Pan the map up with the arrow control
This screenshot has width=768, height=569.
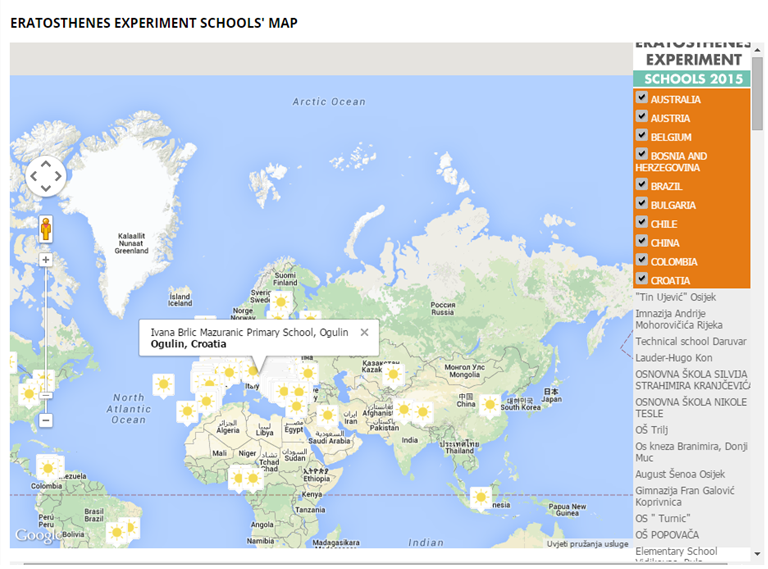click(x=46, y=164)
